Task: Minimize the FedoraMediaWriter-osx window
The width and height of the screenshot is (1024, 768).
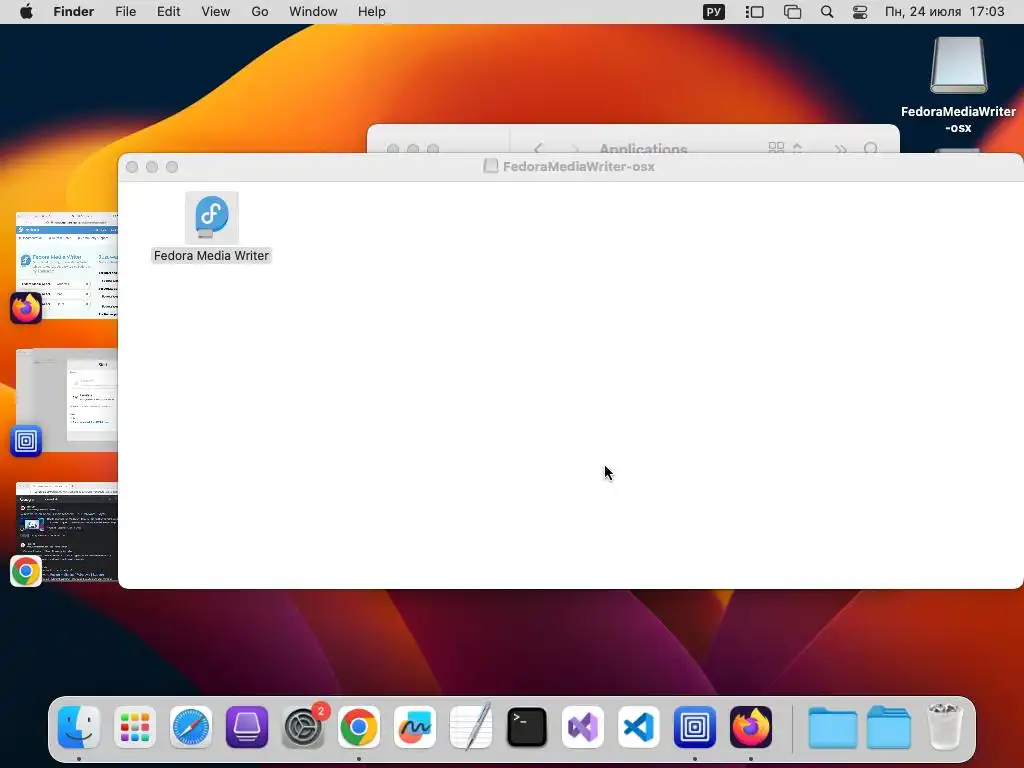Action: click(x=152, y=167)
